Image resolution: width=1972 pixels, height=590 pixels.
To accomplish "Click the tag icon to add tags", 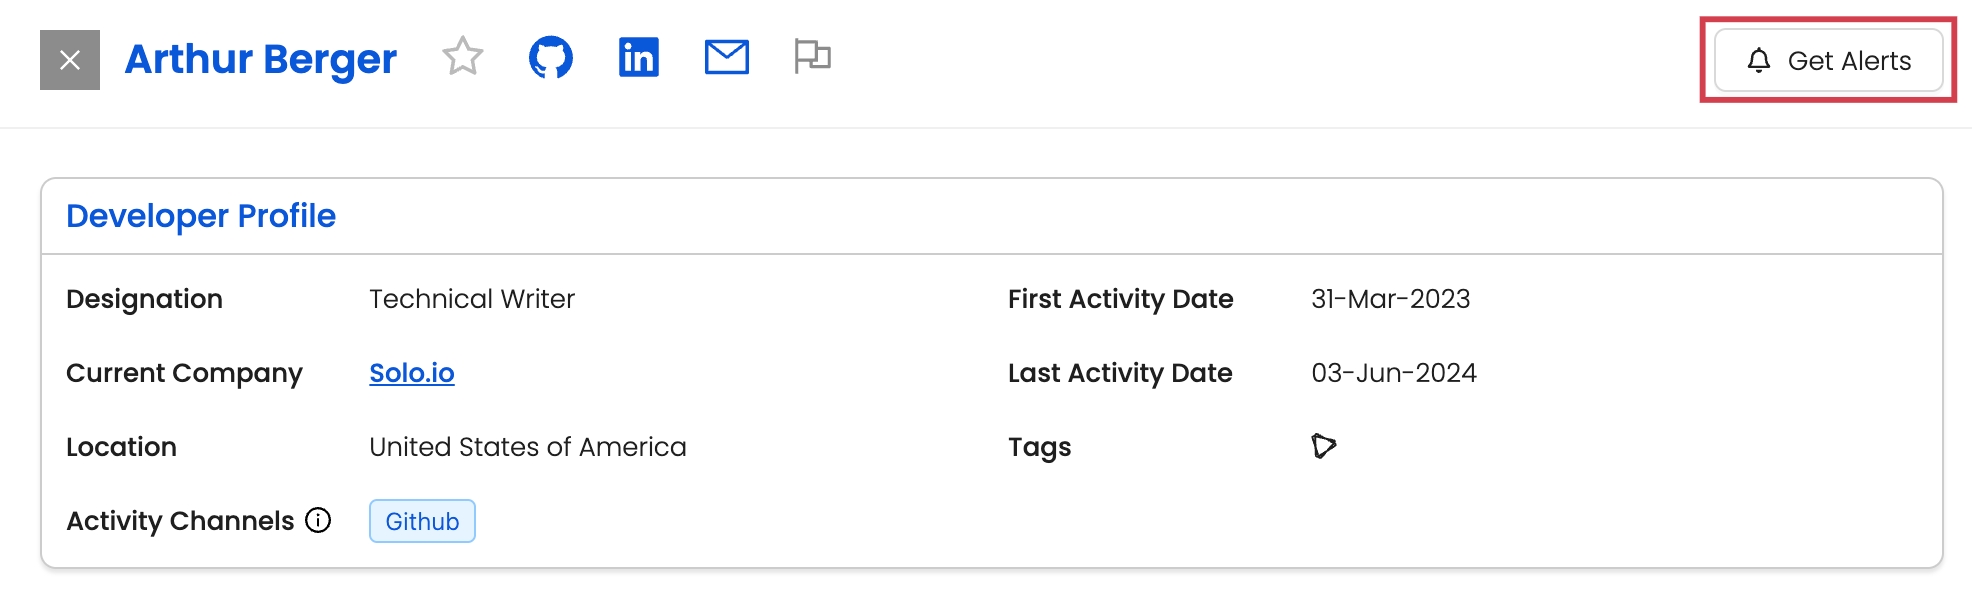I will pos(1324,446).
